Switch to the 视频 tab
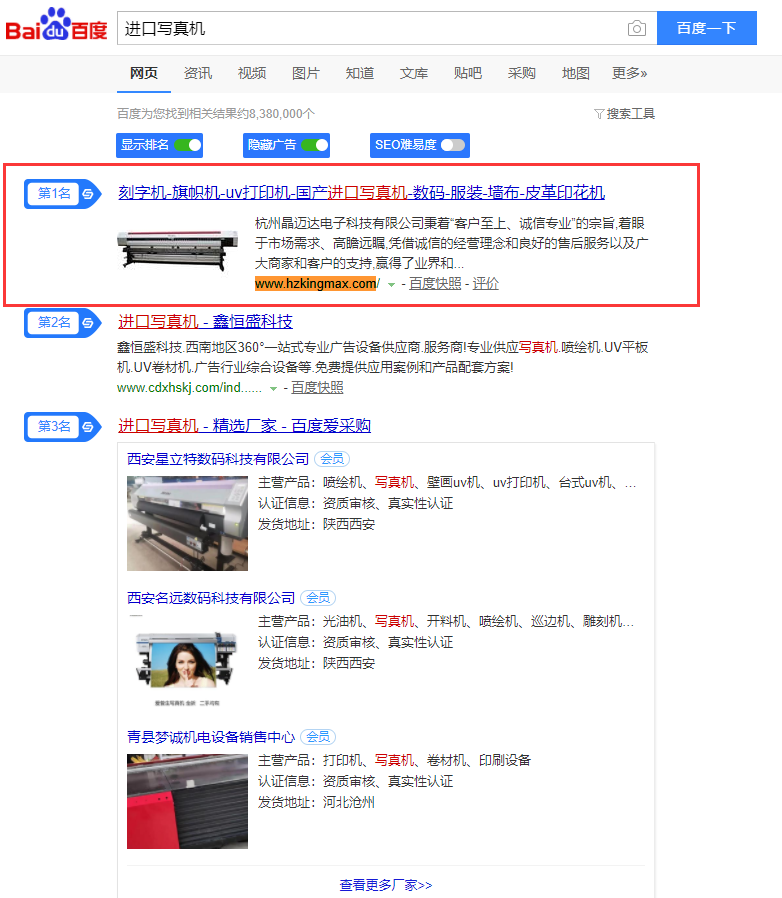782x898 pixels. (x=252, y=73)
